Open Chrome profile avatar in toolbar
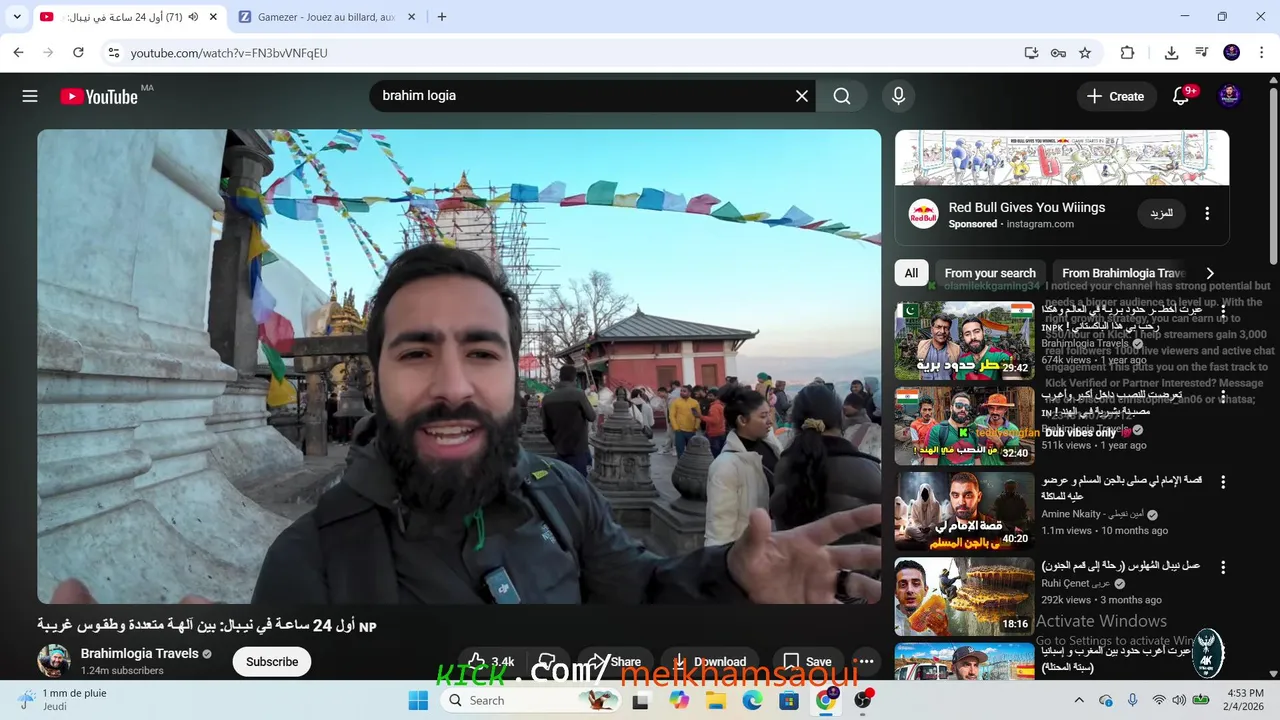Image resolution: width=1280 pixels, height=720 pixels. (x=1232, y=53)
